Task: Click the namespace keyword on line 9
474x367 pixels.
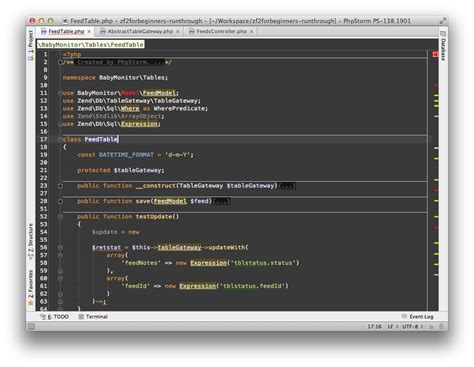Action: click(x=79, y=78)
